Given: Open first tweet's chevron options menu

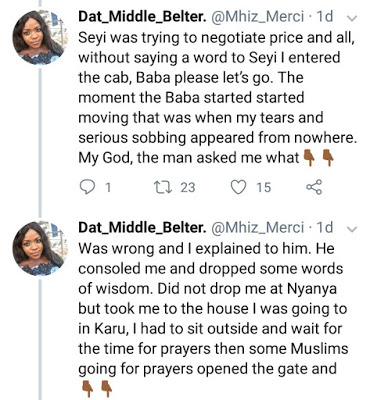Looking at the screenshot, I should coord(352,18).
